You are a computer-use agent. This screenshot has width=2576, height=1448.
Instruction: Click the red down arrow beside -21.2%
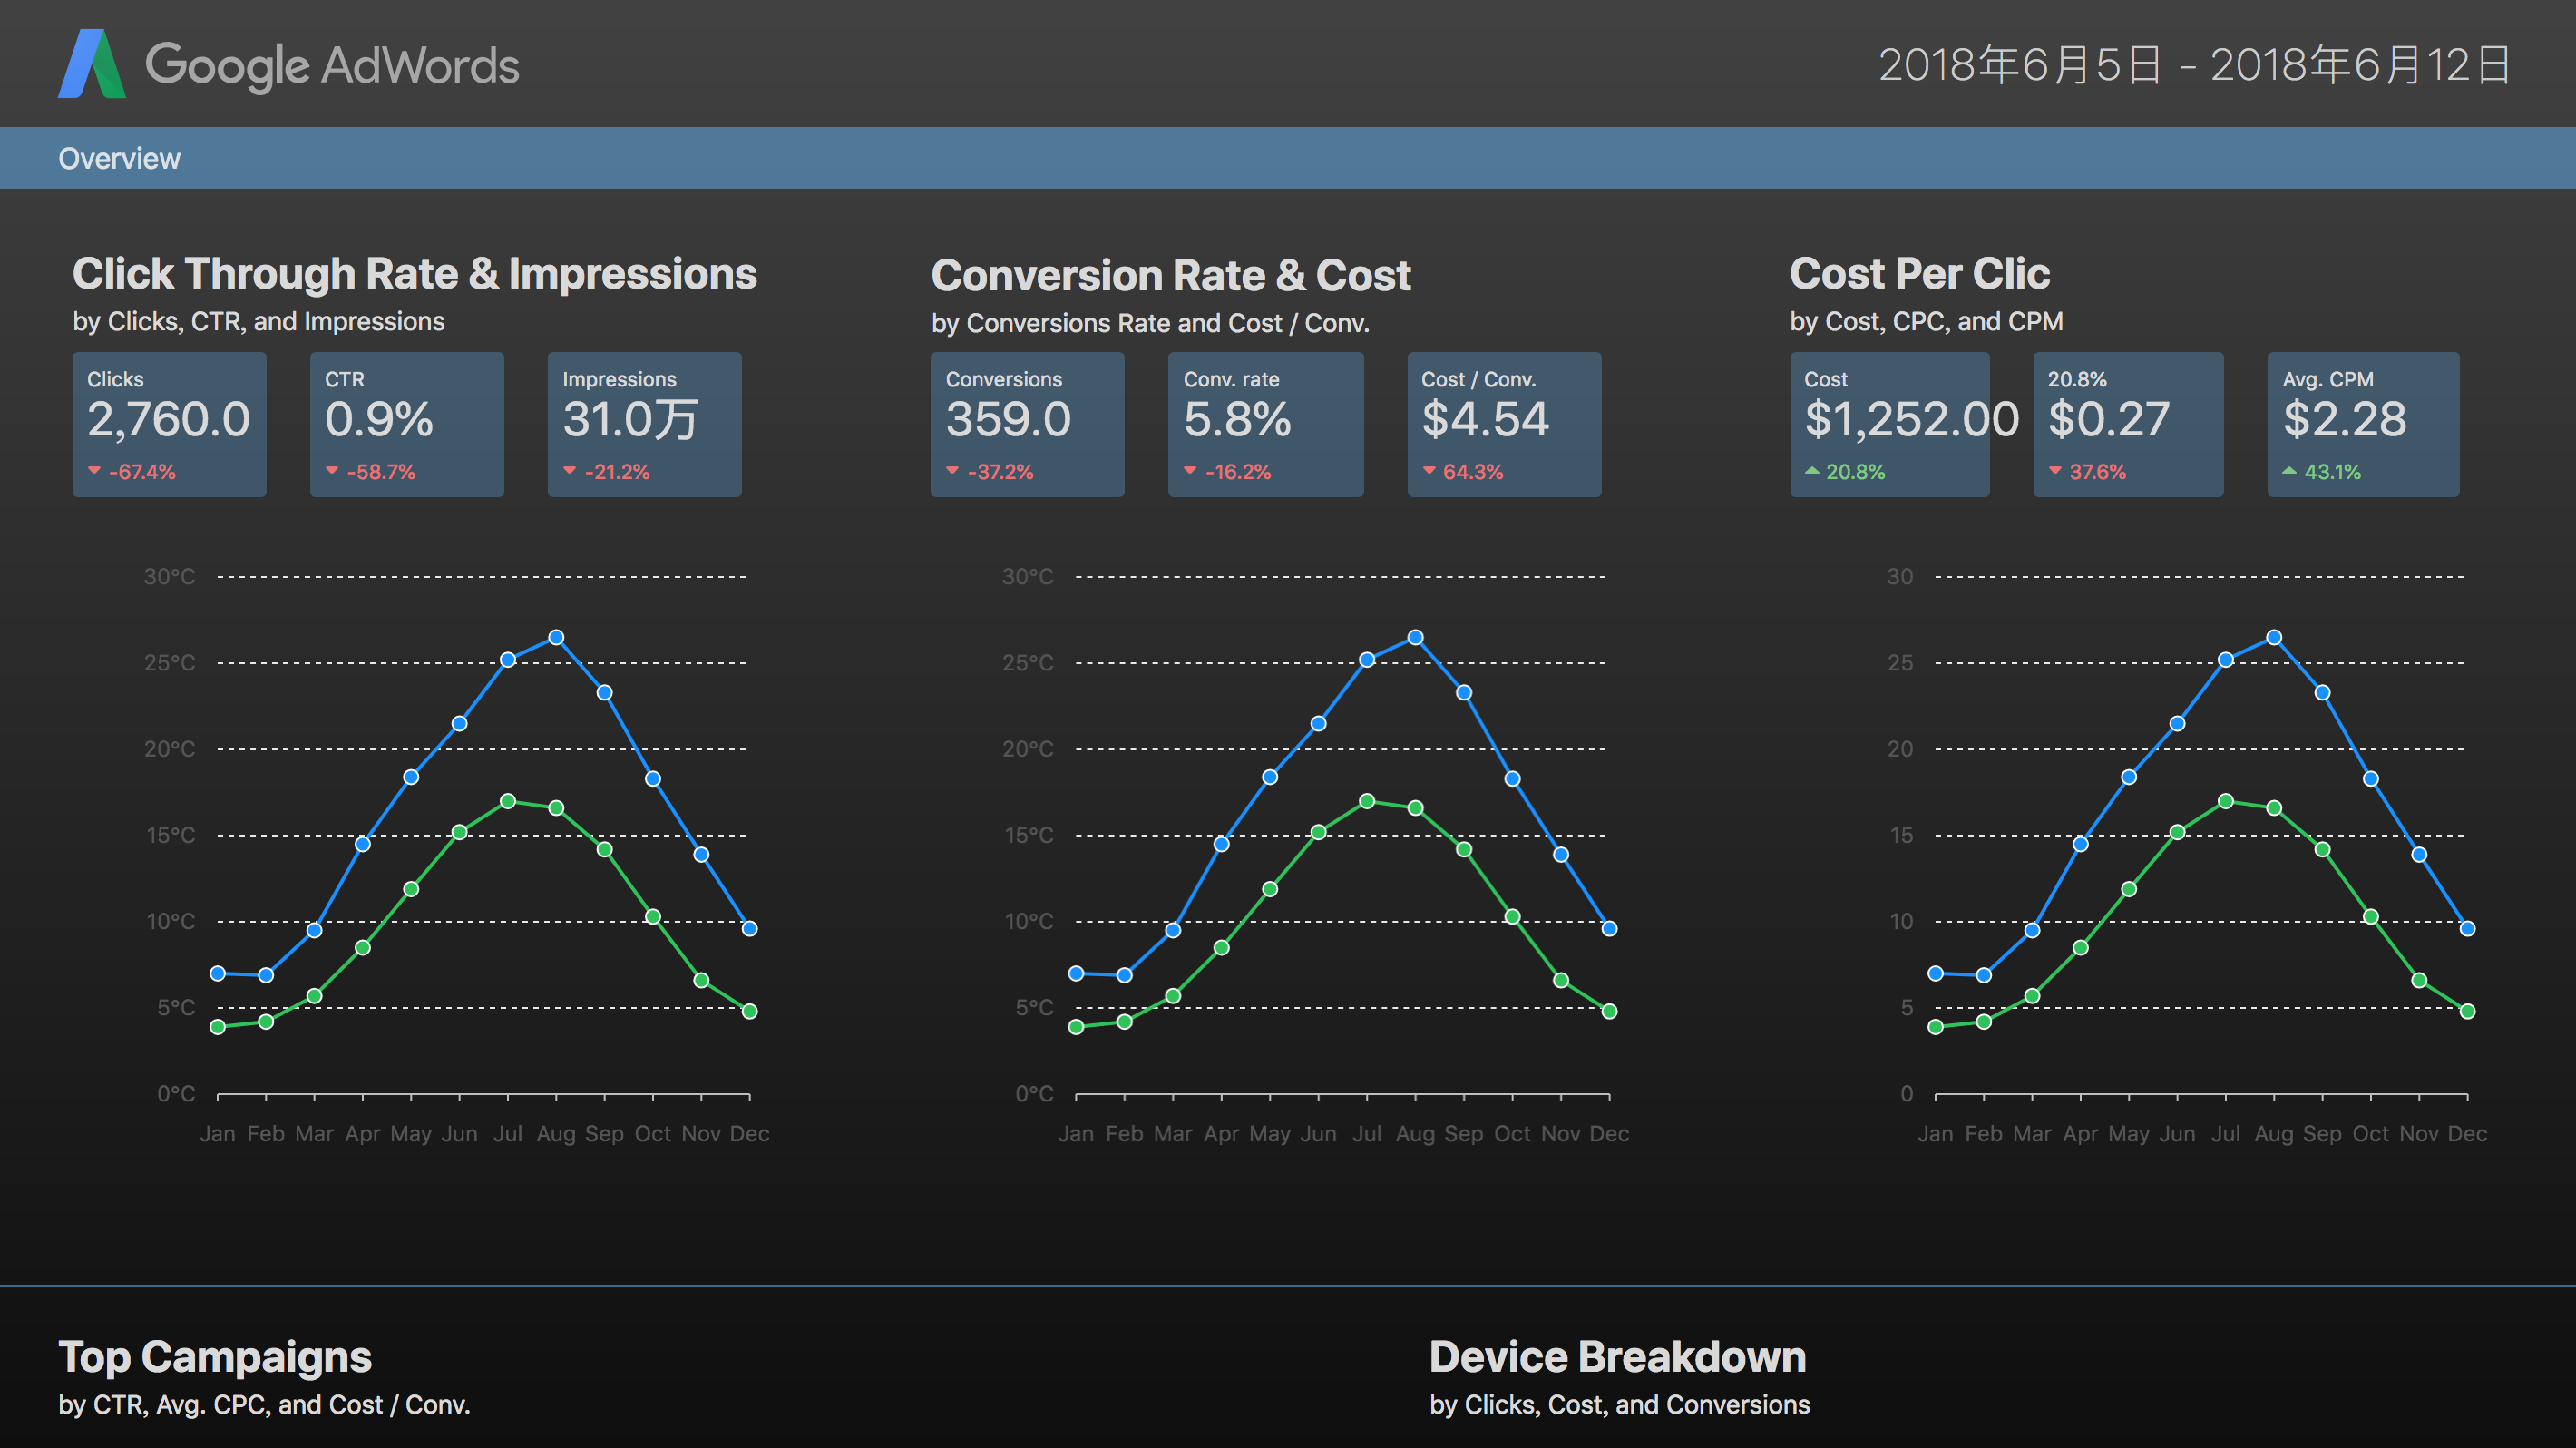(x=569, y=471)
